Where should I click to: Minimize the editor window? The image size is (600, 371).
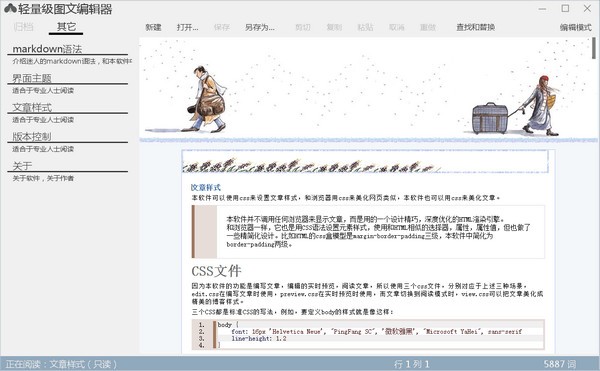542,8
